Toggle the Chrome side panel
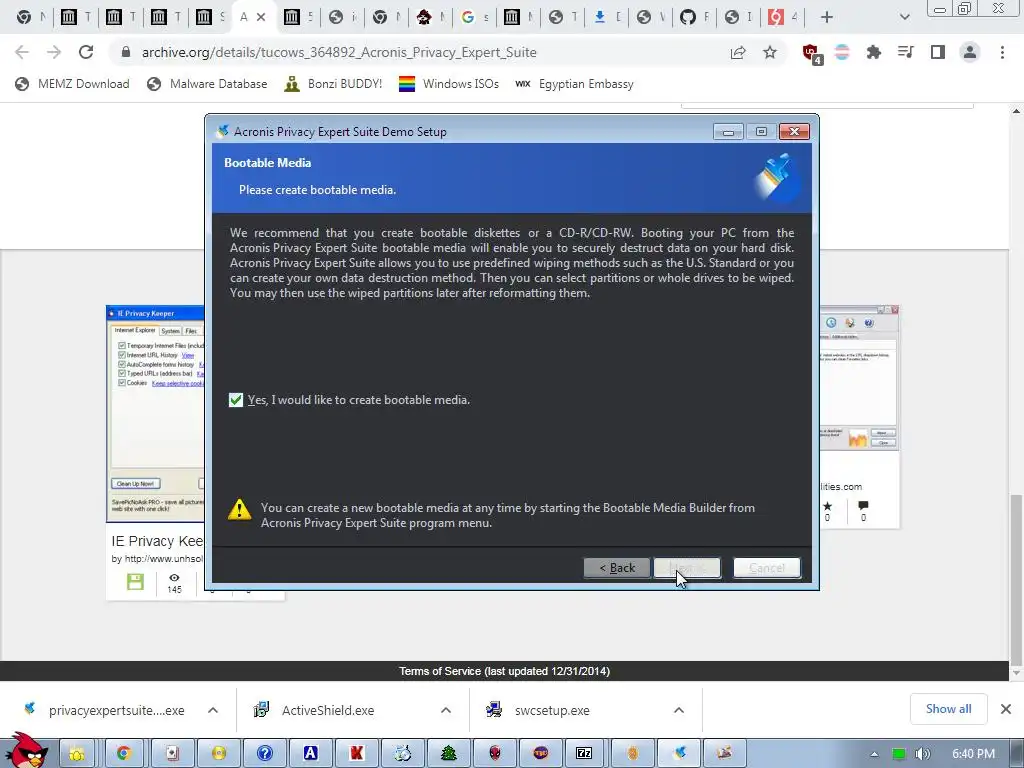 click(937, 52)
